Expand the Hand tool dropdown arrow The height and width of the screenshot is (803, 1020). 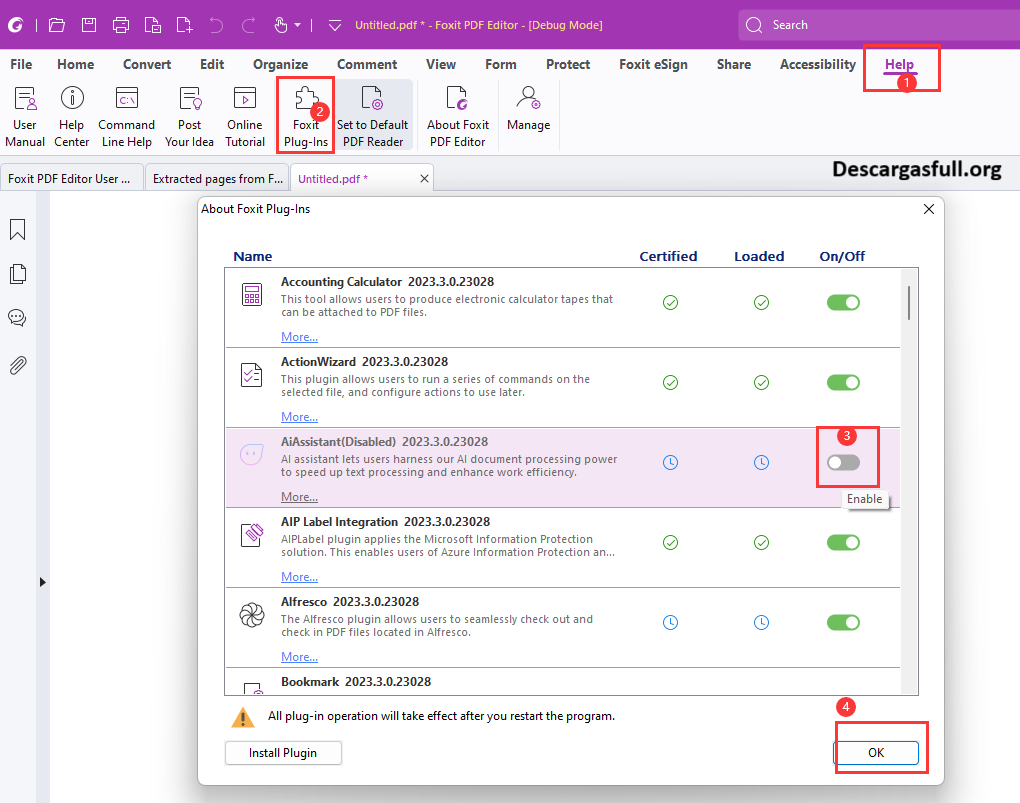299,25
